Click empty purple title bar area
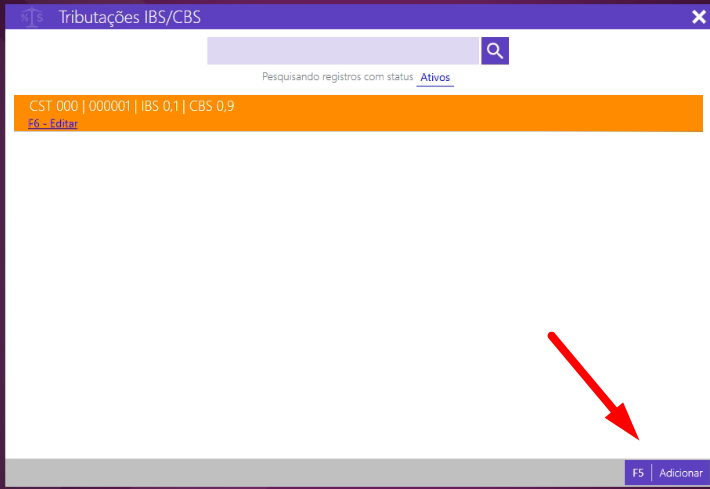The height and width of the screenshot is (489, 710). click(x=450, y=16)
